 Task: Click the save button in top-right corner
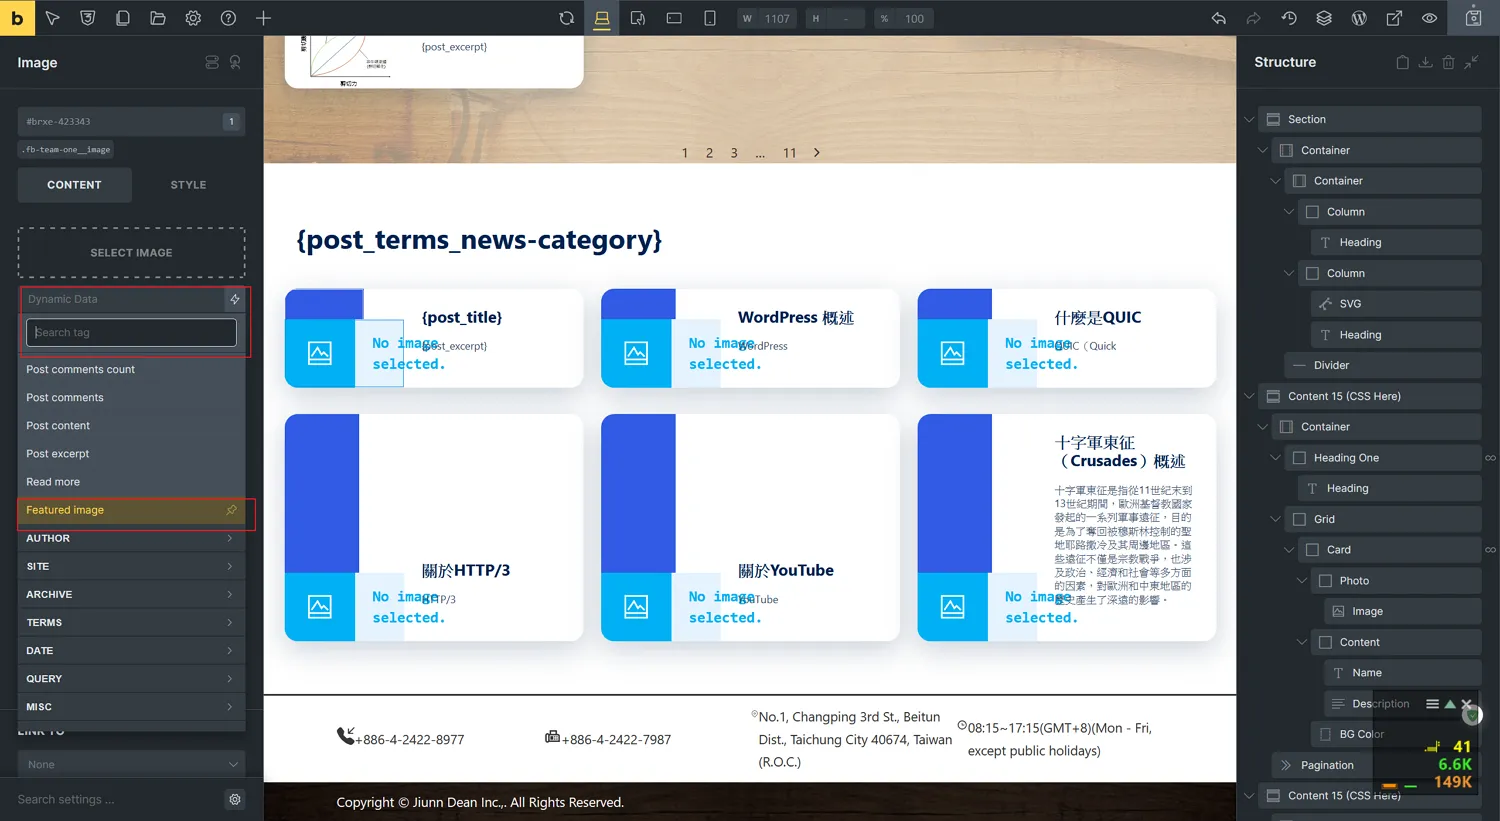(1473, 18)
